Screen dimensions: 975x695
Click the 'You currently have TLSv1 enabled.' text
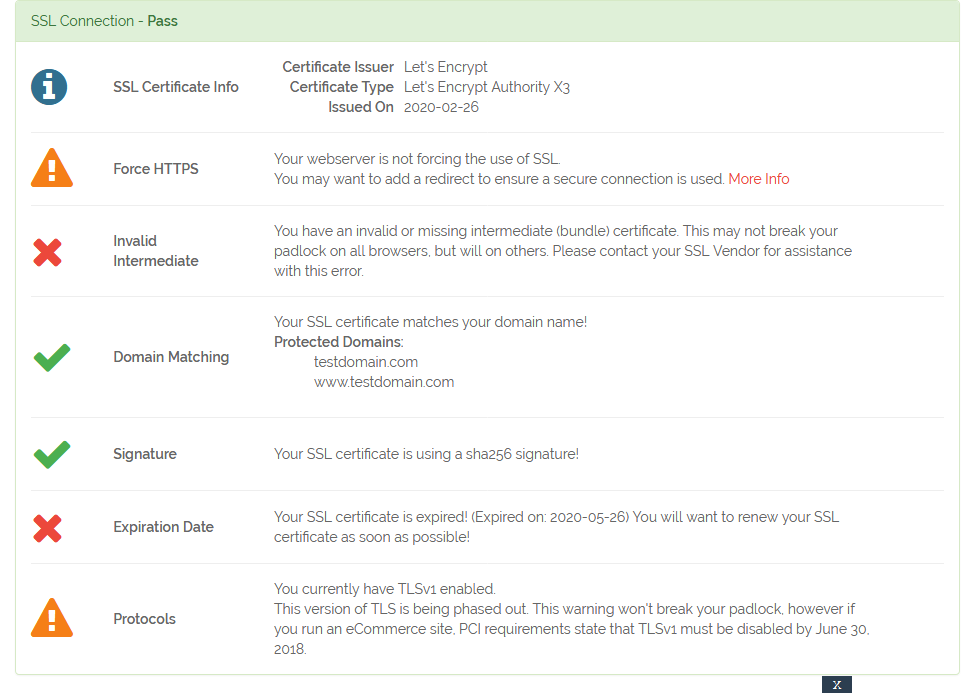385,589
